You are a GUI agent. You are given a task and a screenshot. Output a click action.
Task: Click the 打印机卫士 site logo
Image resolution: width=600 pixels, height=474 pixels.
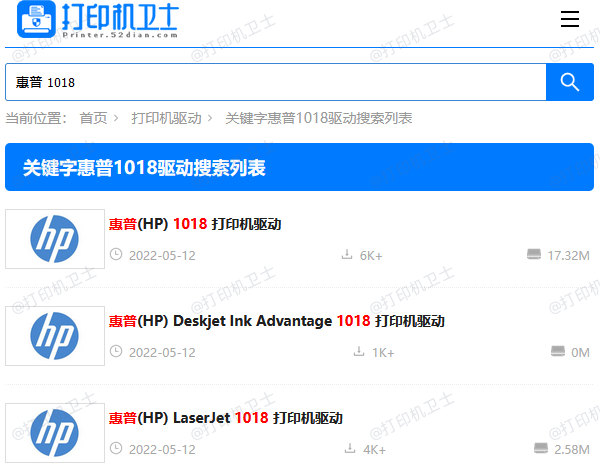point(98,20)
